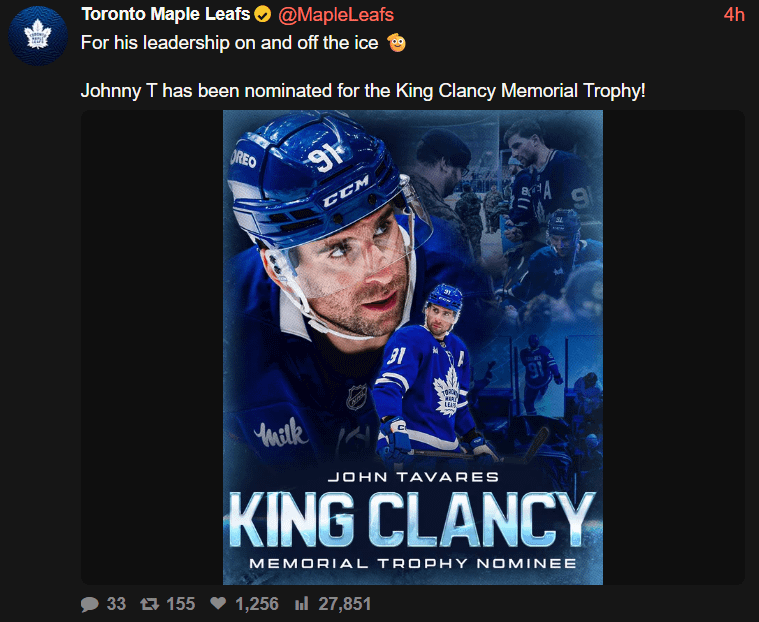Open the King Clancy nominee poster image
Screen dimensions: 759x622
[412, 300]
